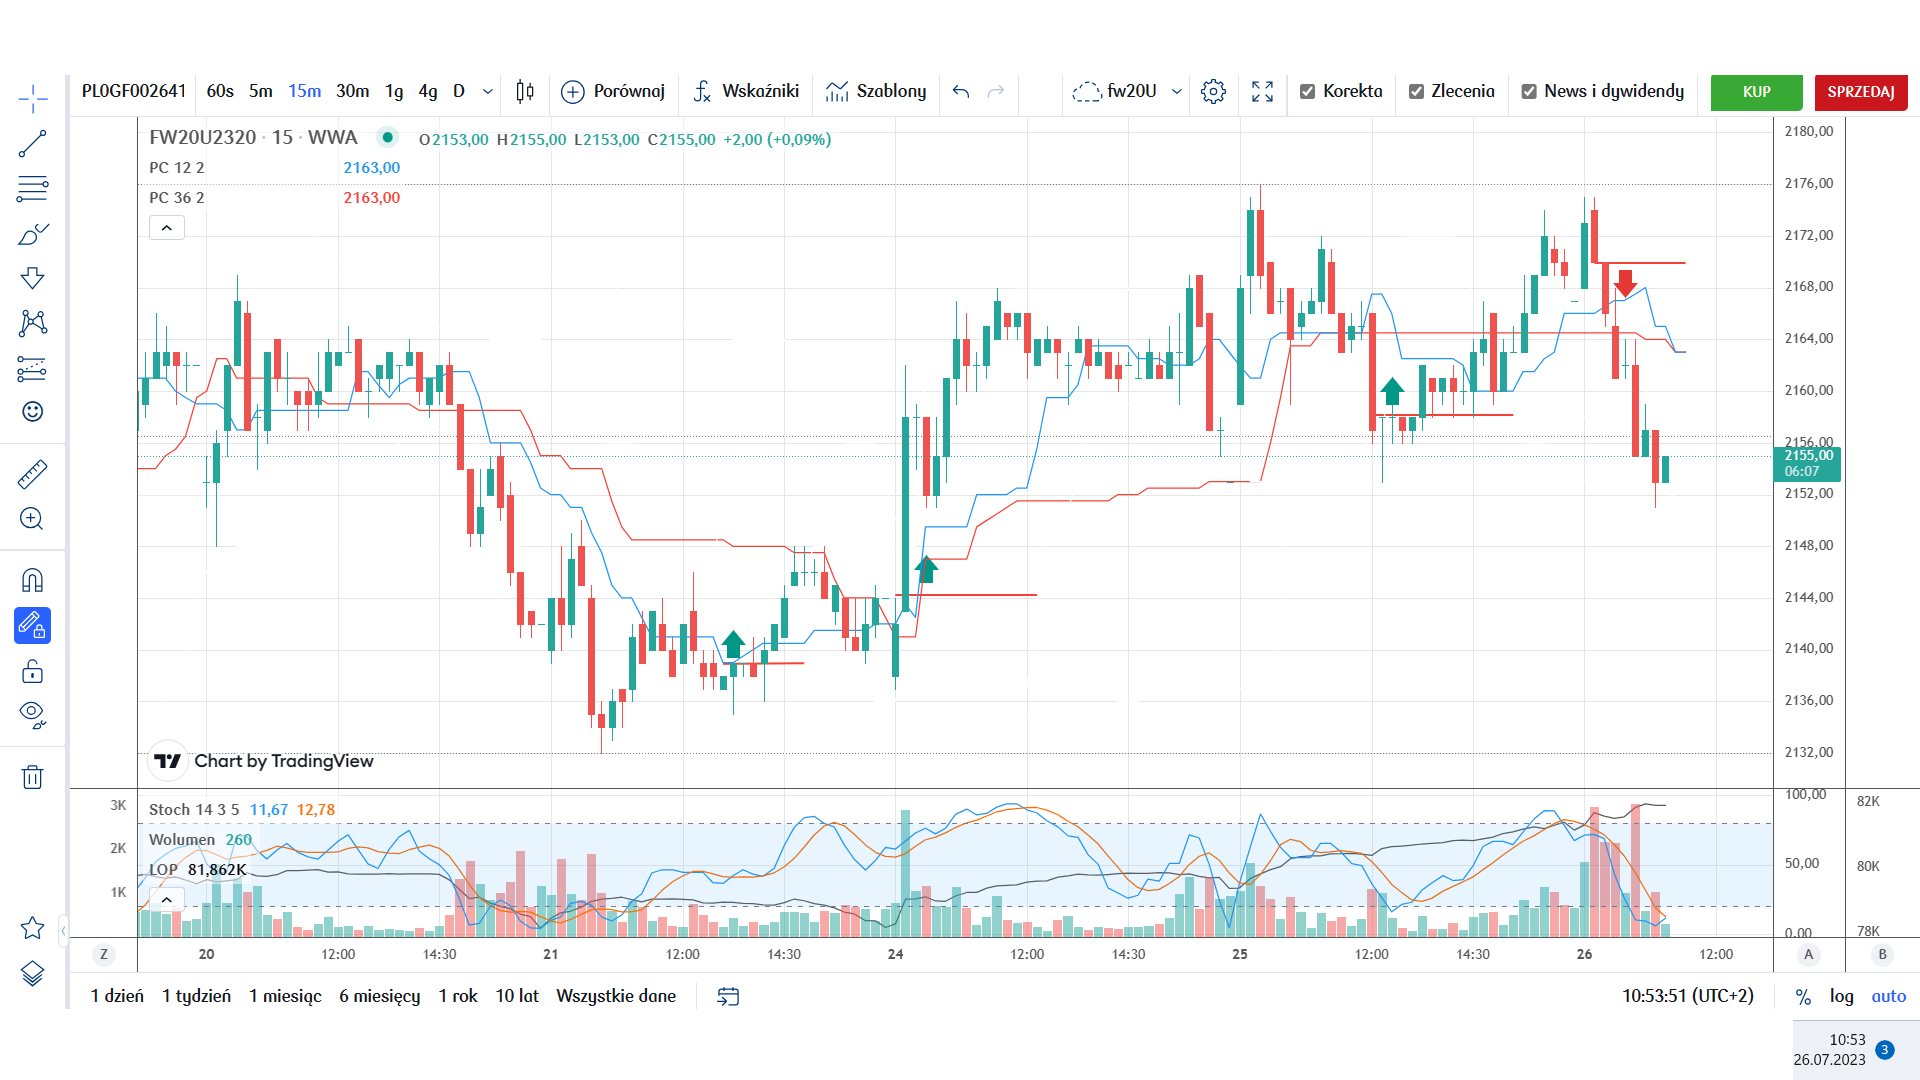
Task: Click the Porównaj compare button
Action: point(613,92)
